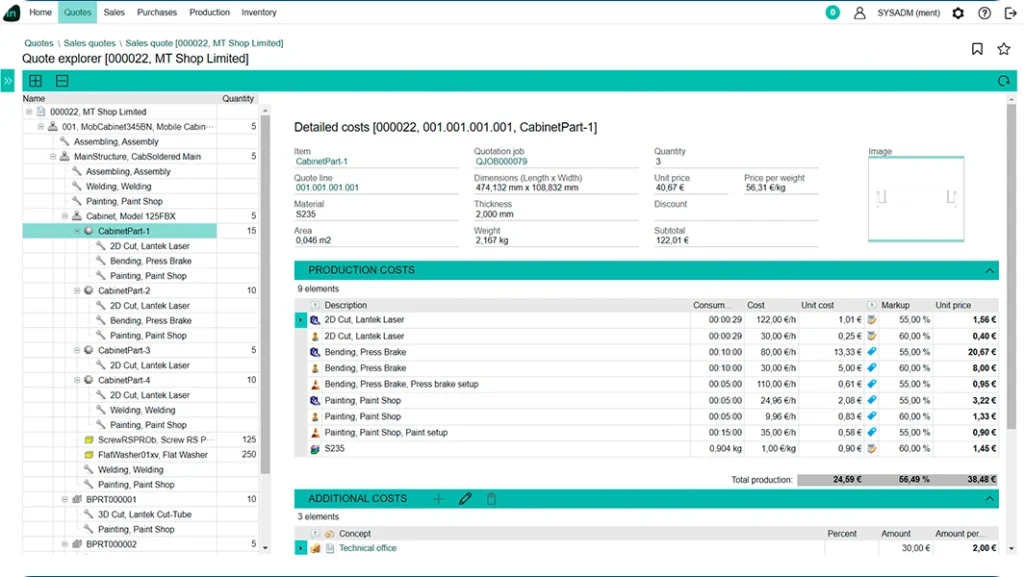The height and width of the screenshot is (577, 1024).
Task: Collapse the CabinetPart-2 tree node
Action: click(x=77, y=291)
